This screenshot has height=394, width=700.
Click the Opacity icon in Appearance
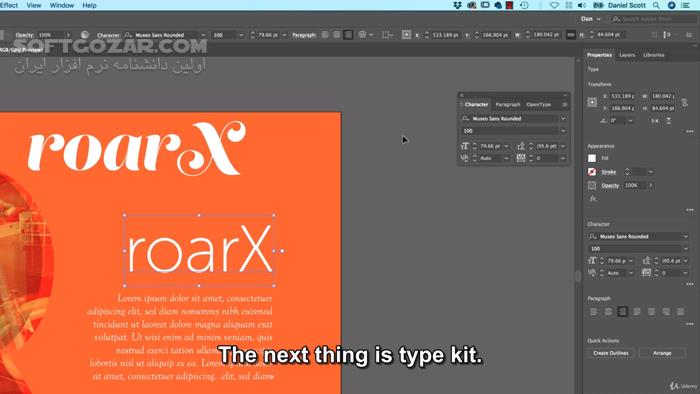[x=592, y=185]
